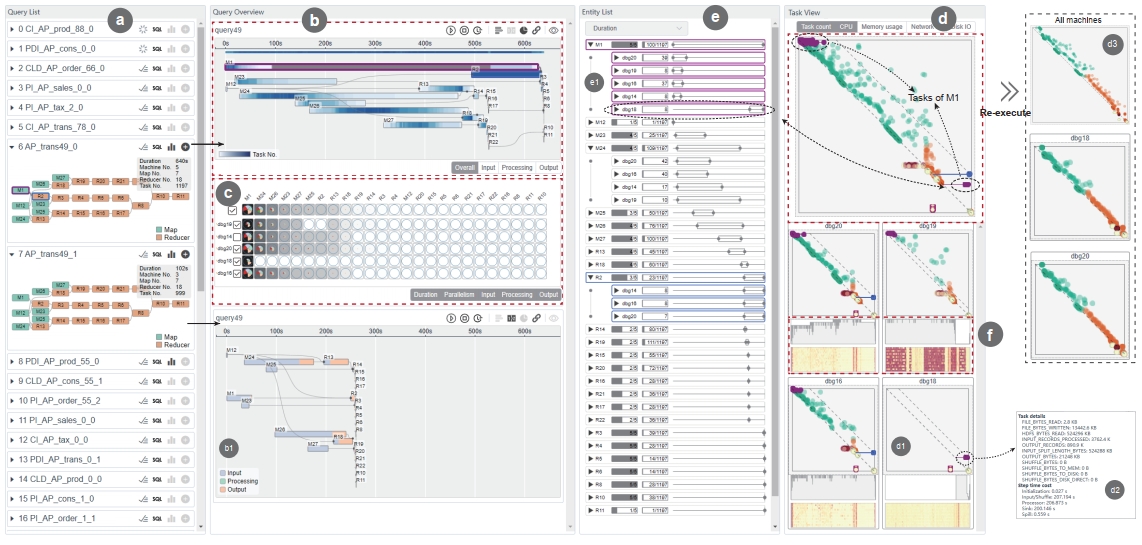Uncheck the dbg19 machine checkbox
The width and height of the screenshot is (1142, 545).
coord(237,225)
